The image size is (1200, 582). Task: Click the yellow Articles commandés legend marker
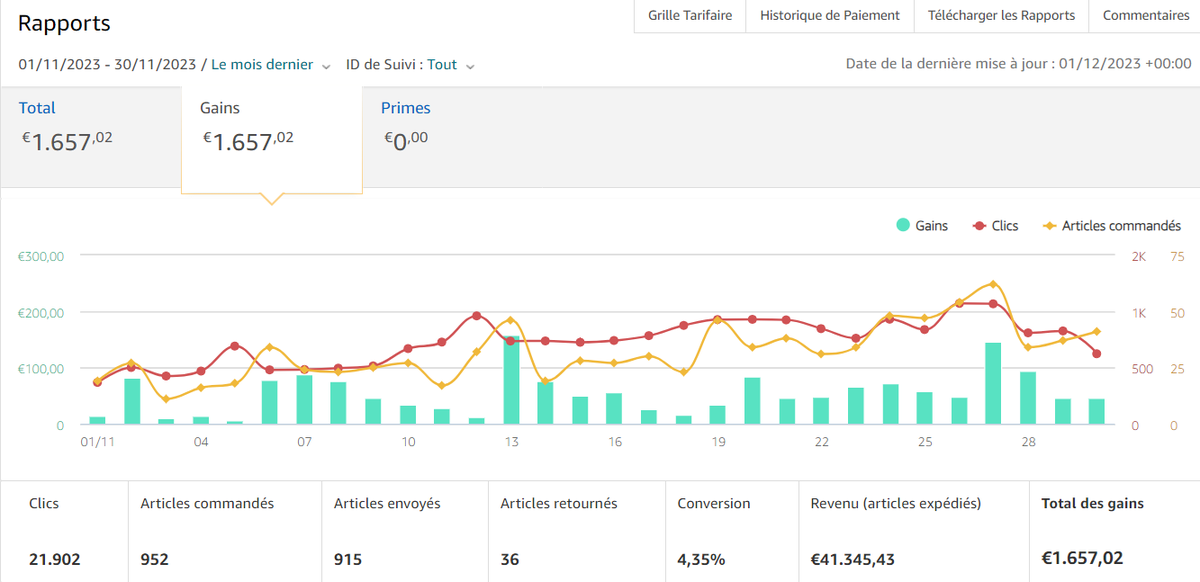pos(1049,226)
